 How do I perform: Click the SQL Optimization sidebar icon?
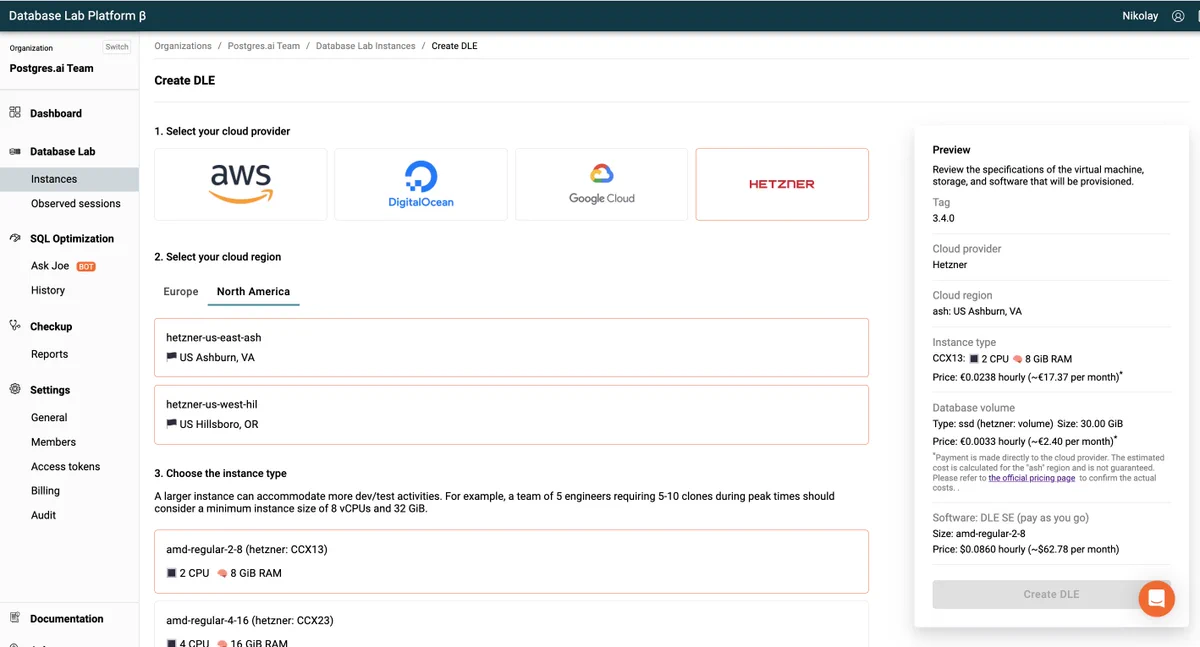(x=15, y=238)
